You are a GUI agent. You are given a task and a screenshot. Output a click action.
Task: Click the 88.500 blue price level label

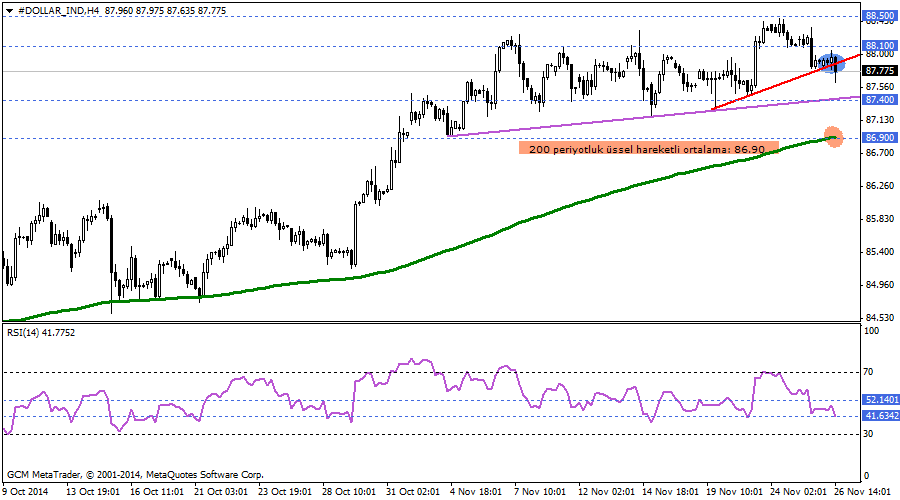pos(879,16)
